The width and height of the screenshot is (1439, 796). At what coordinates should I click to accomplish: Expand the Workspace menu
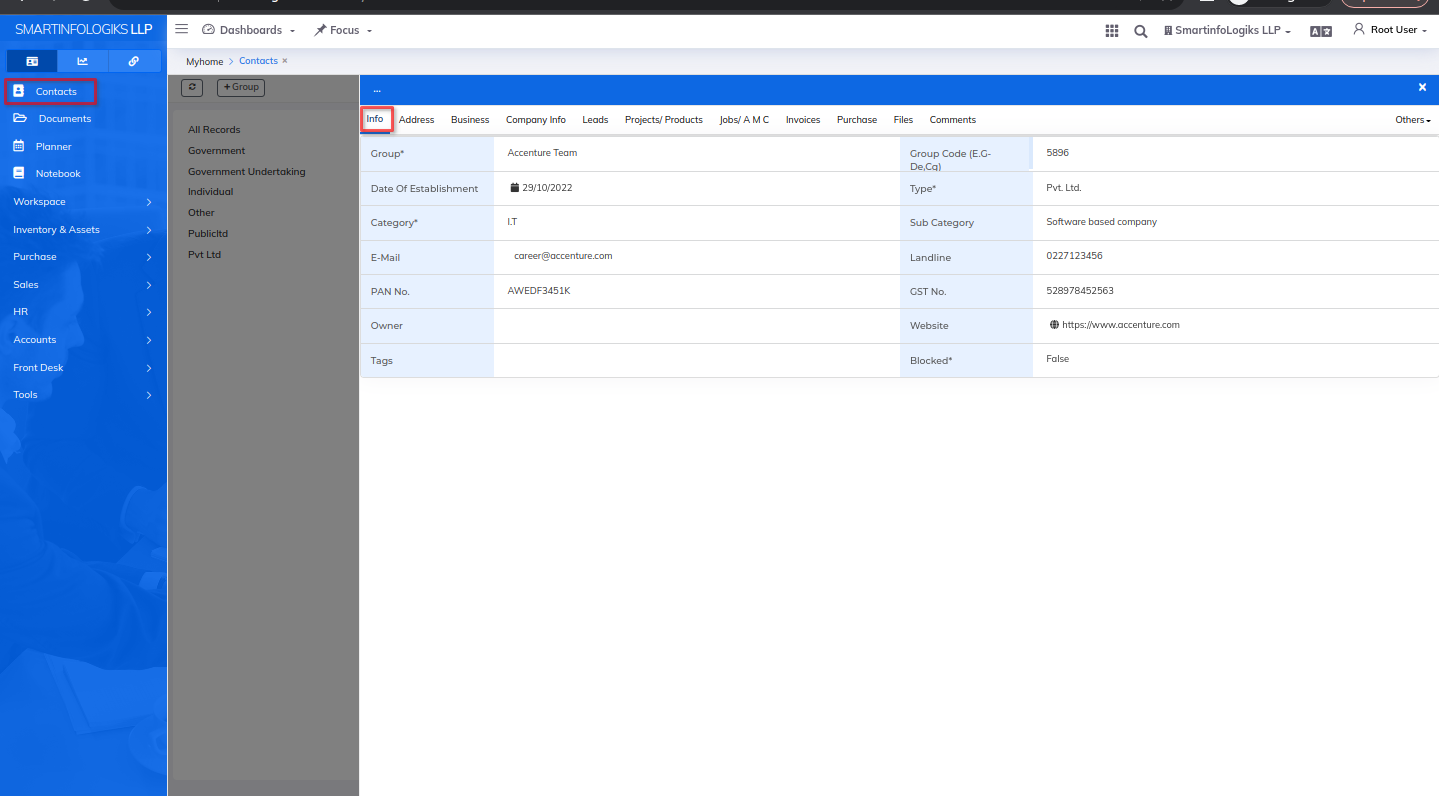[x=83, y=202]
